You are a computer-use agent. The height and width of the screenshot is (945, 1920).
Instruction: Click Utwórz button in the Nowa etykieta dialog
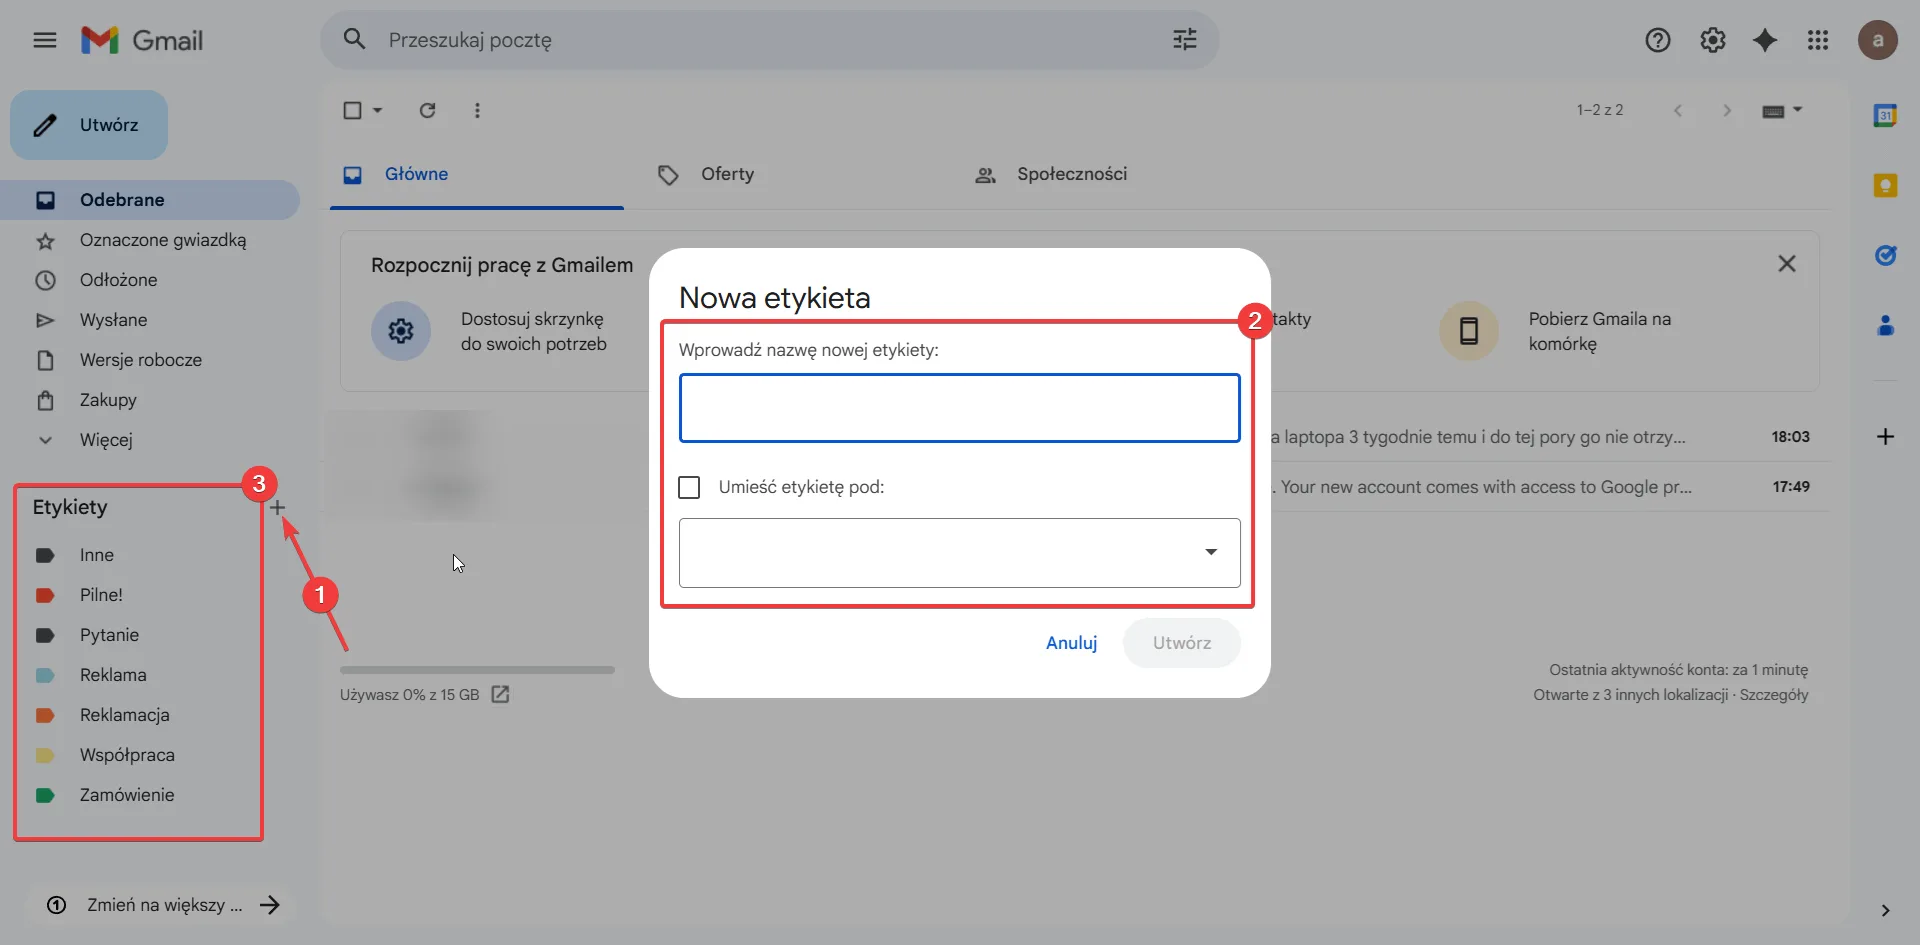click(x=1182, y=643)
